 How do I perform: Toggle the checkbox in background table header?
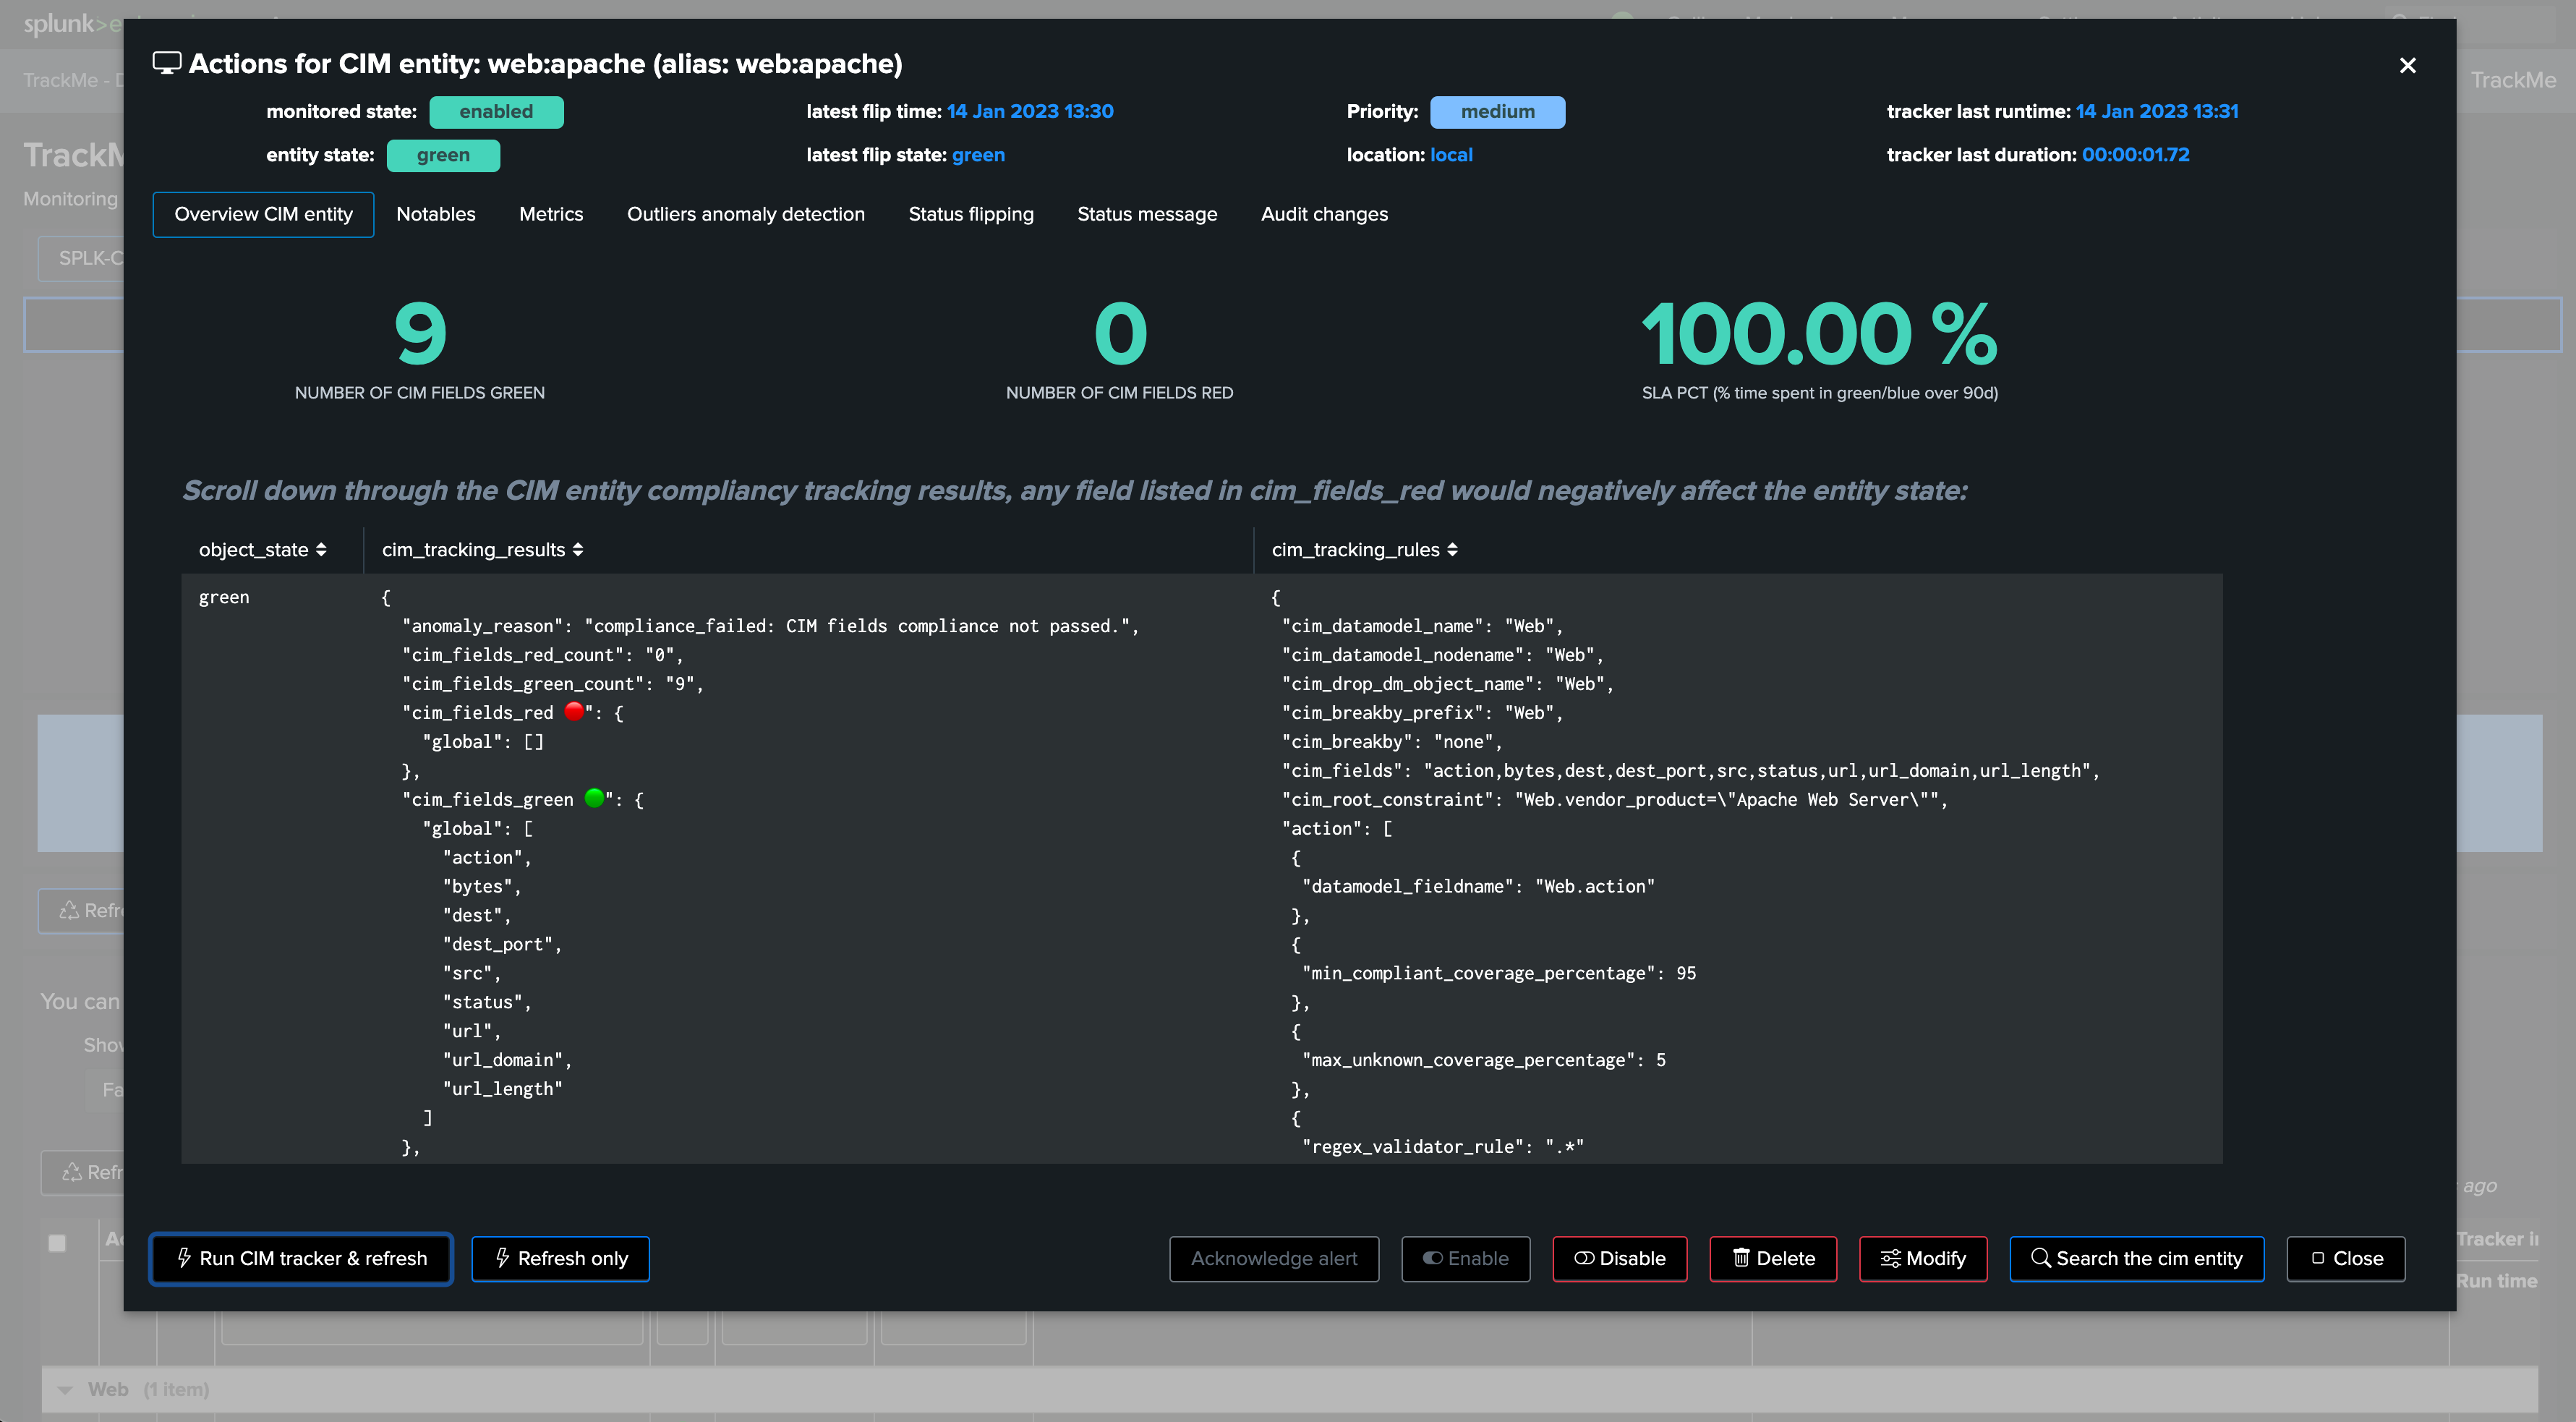(57, 1243)
